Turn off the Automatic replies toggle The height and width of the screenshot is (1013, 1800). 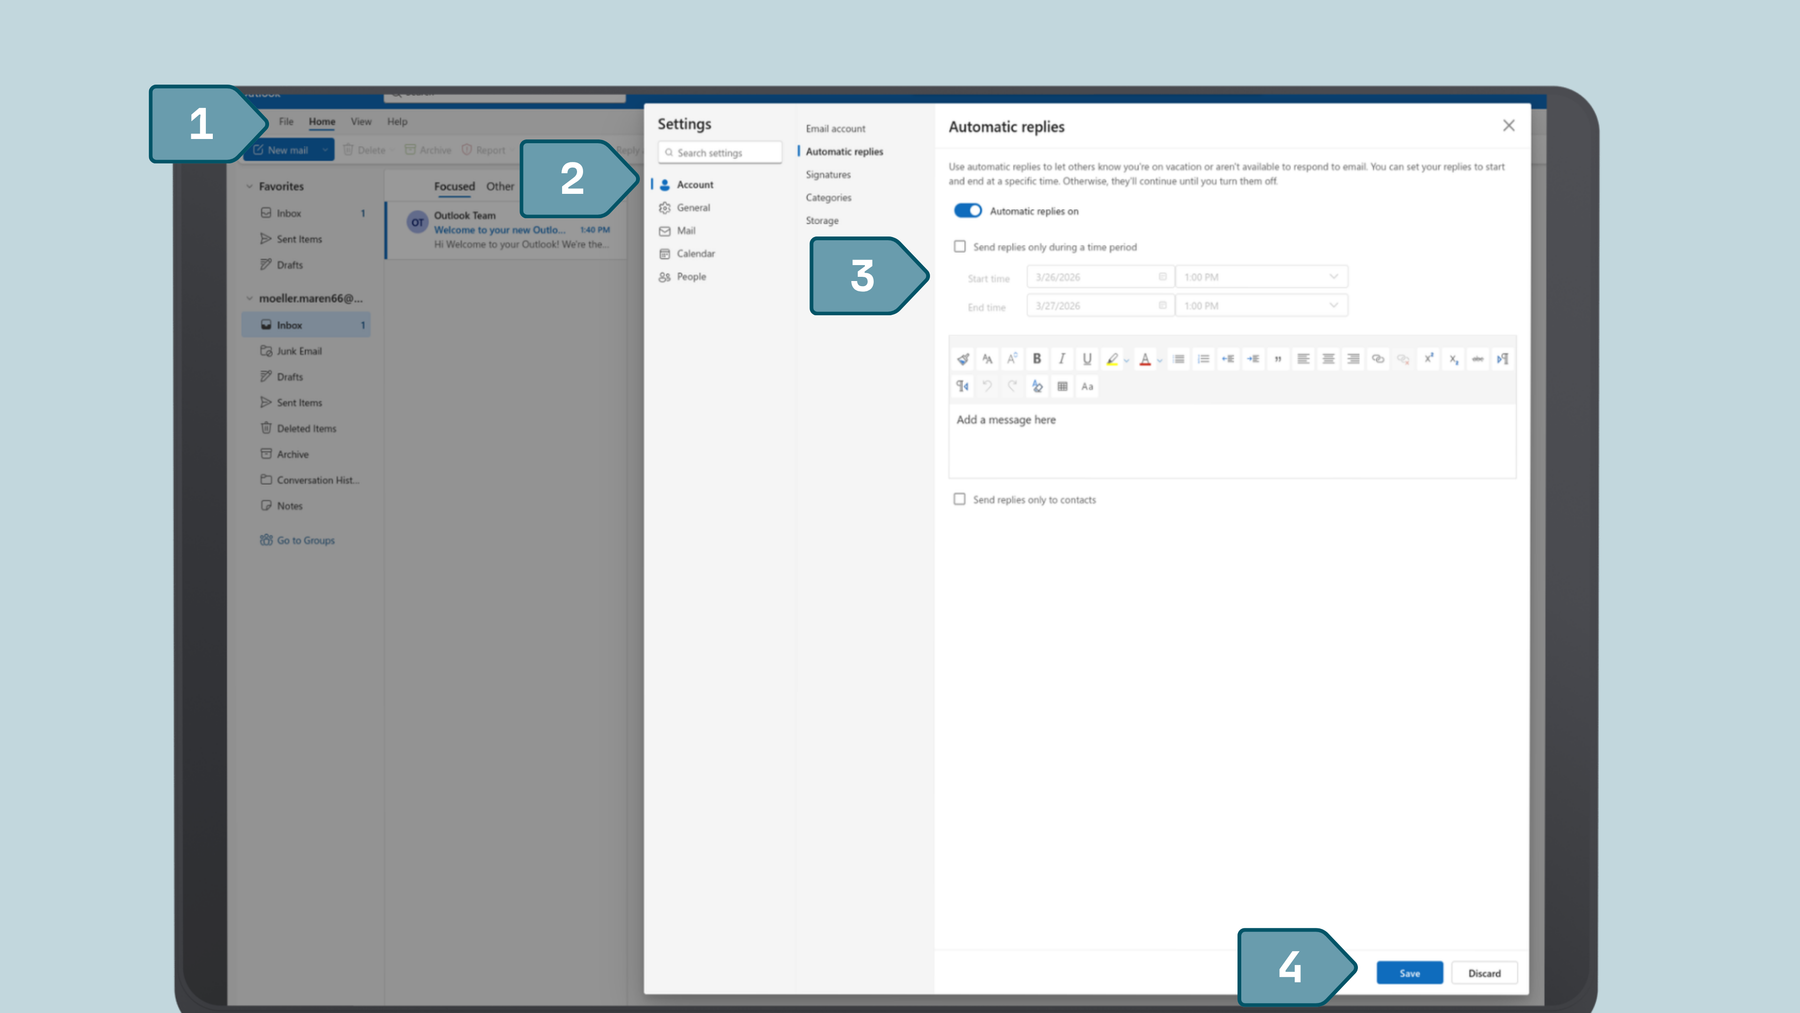tap(968, 210)
